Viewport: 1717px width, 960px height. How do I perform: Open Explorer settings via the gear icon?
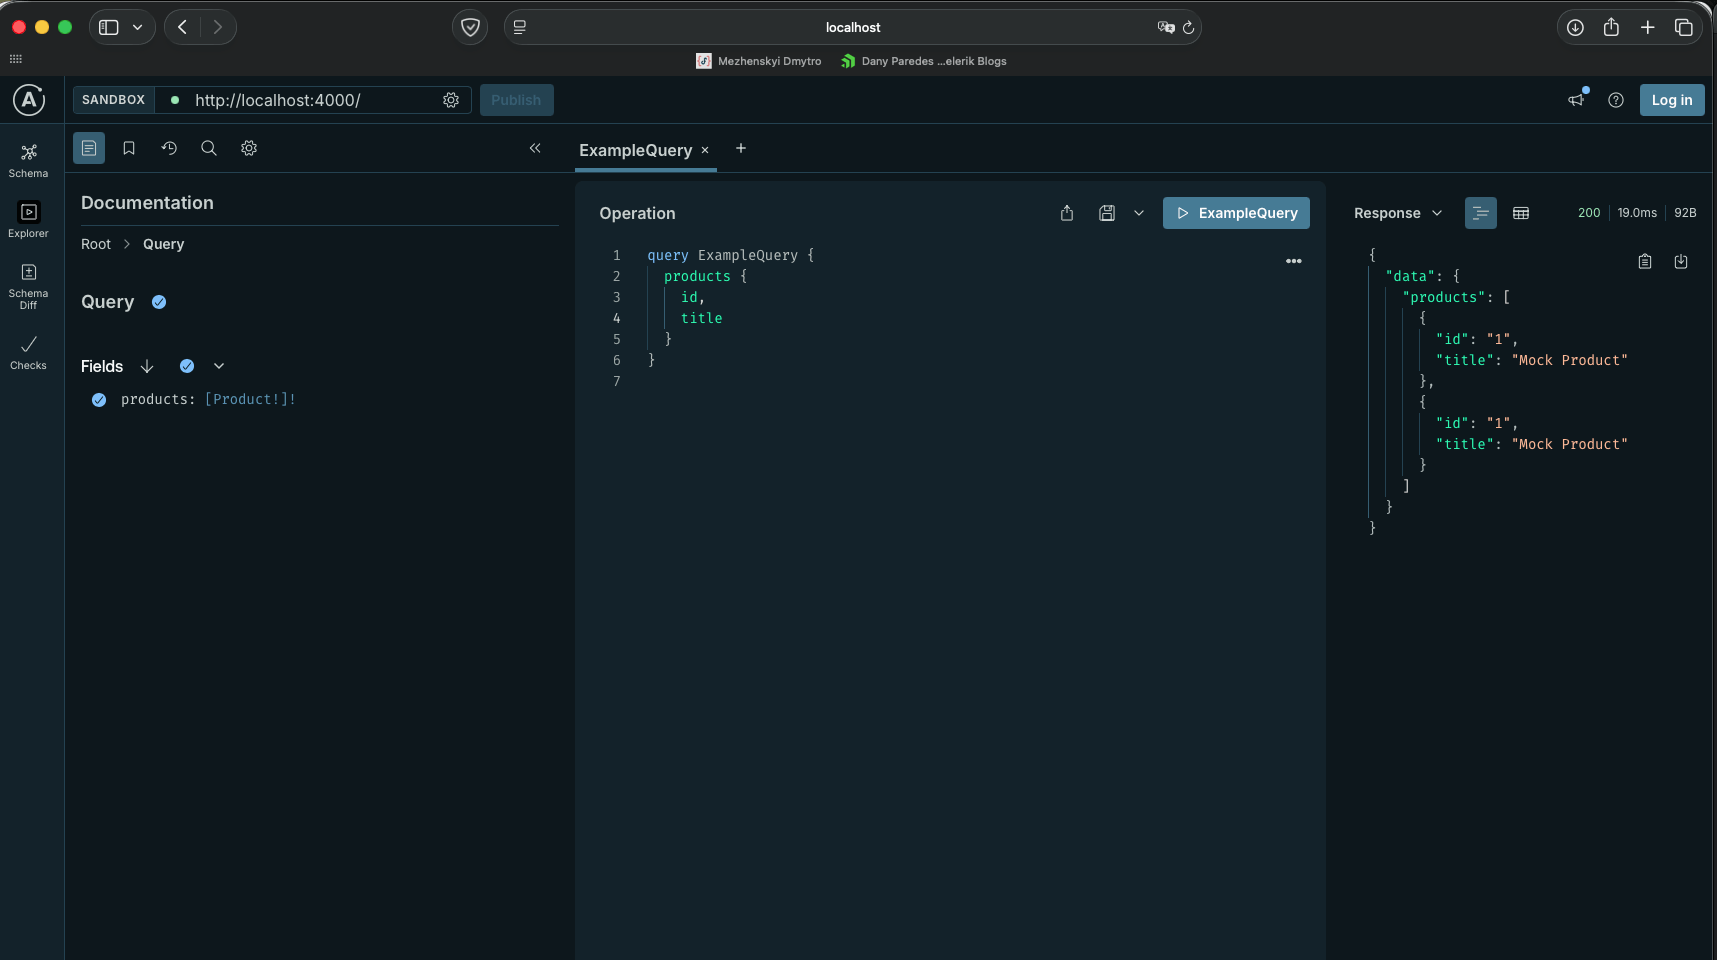249,147
